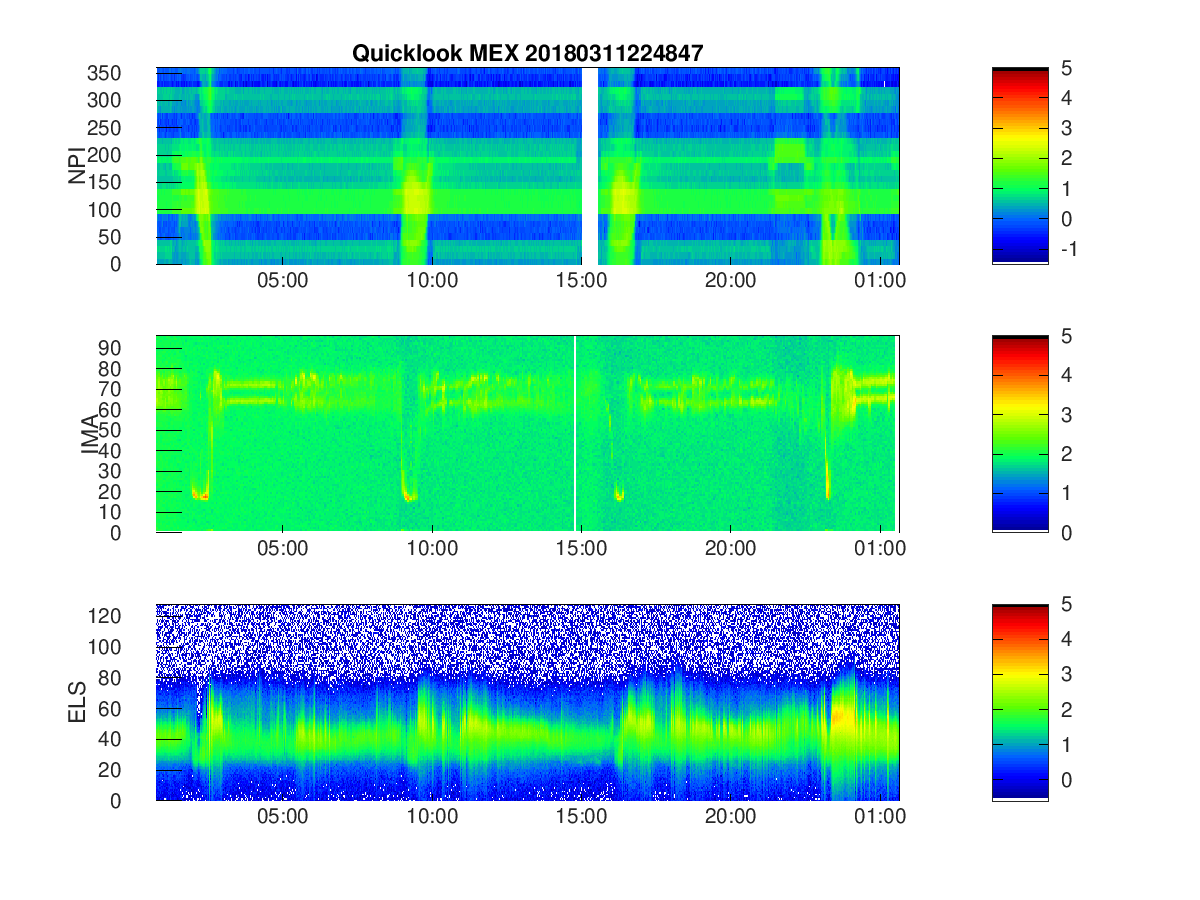Select the ELS y-axis label
The width and height of the screenshot is (1200, 900).
click(x=76, y=702)
